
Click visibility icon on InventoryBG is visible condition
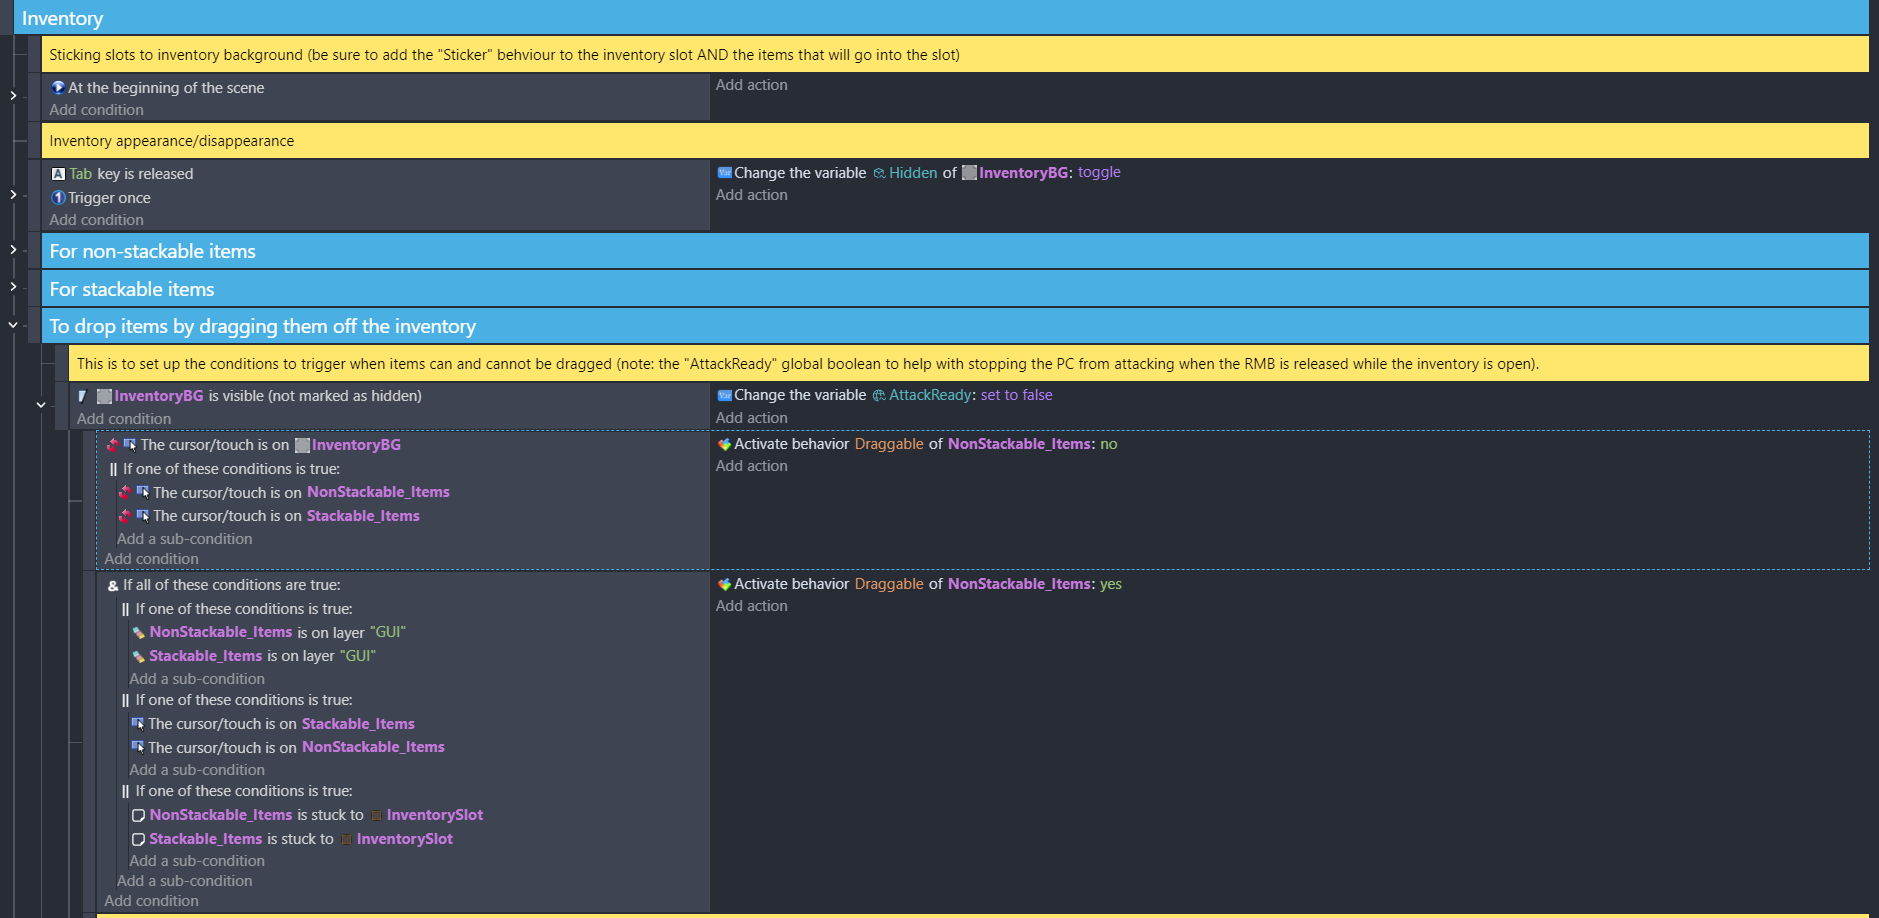pyautogui.click(x=83, y=397)
